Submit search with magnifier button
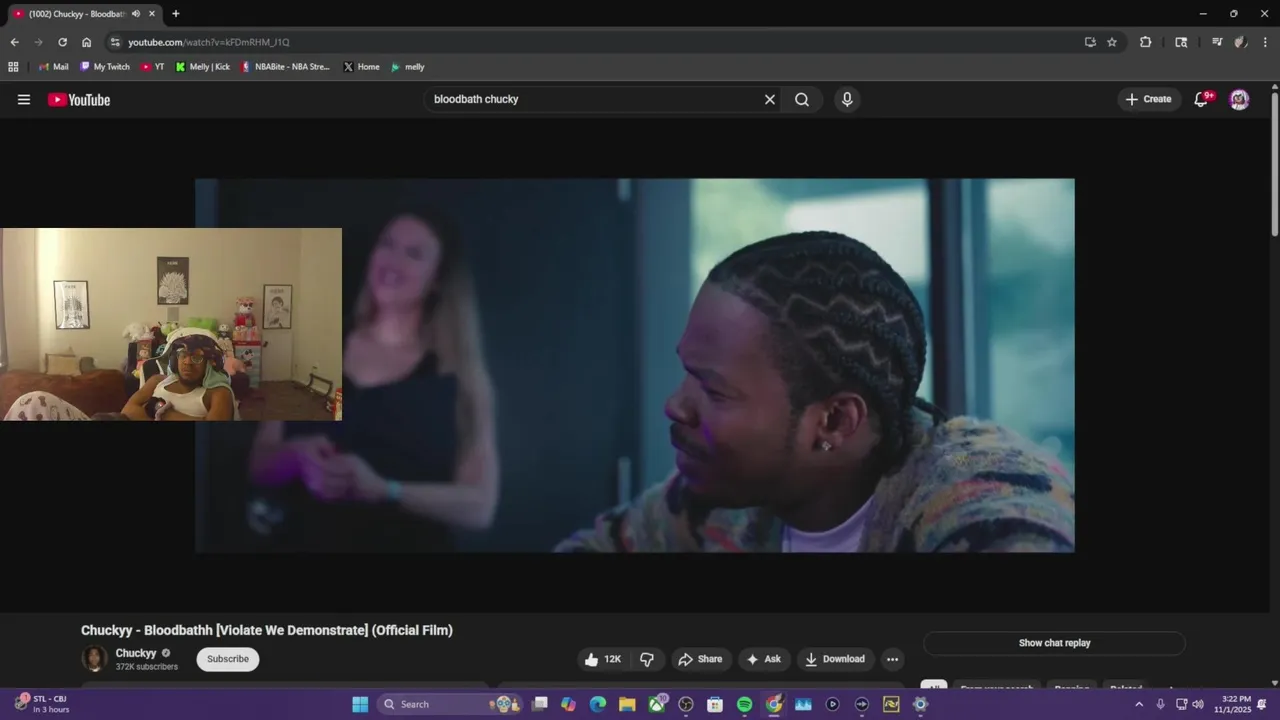 coord(802,99)
